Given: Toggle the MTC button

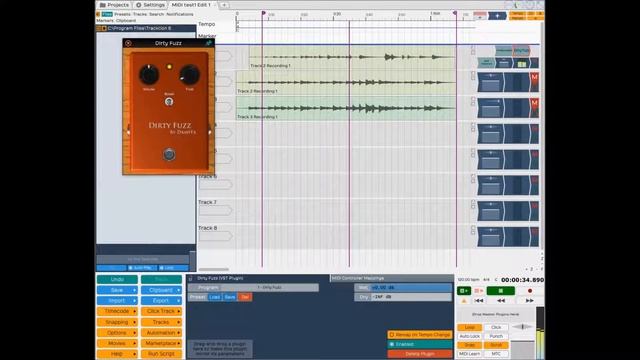Looking at the screenshot, I should pos(496,354).
